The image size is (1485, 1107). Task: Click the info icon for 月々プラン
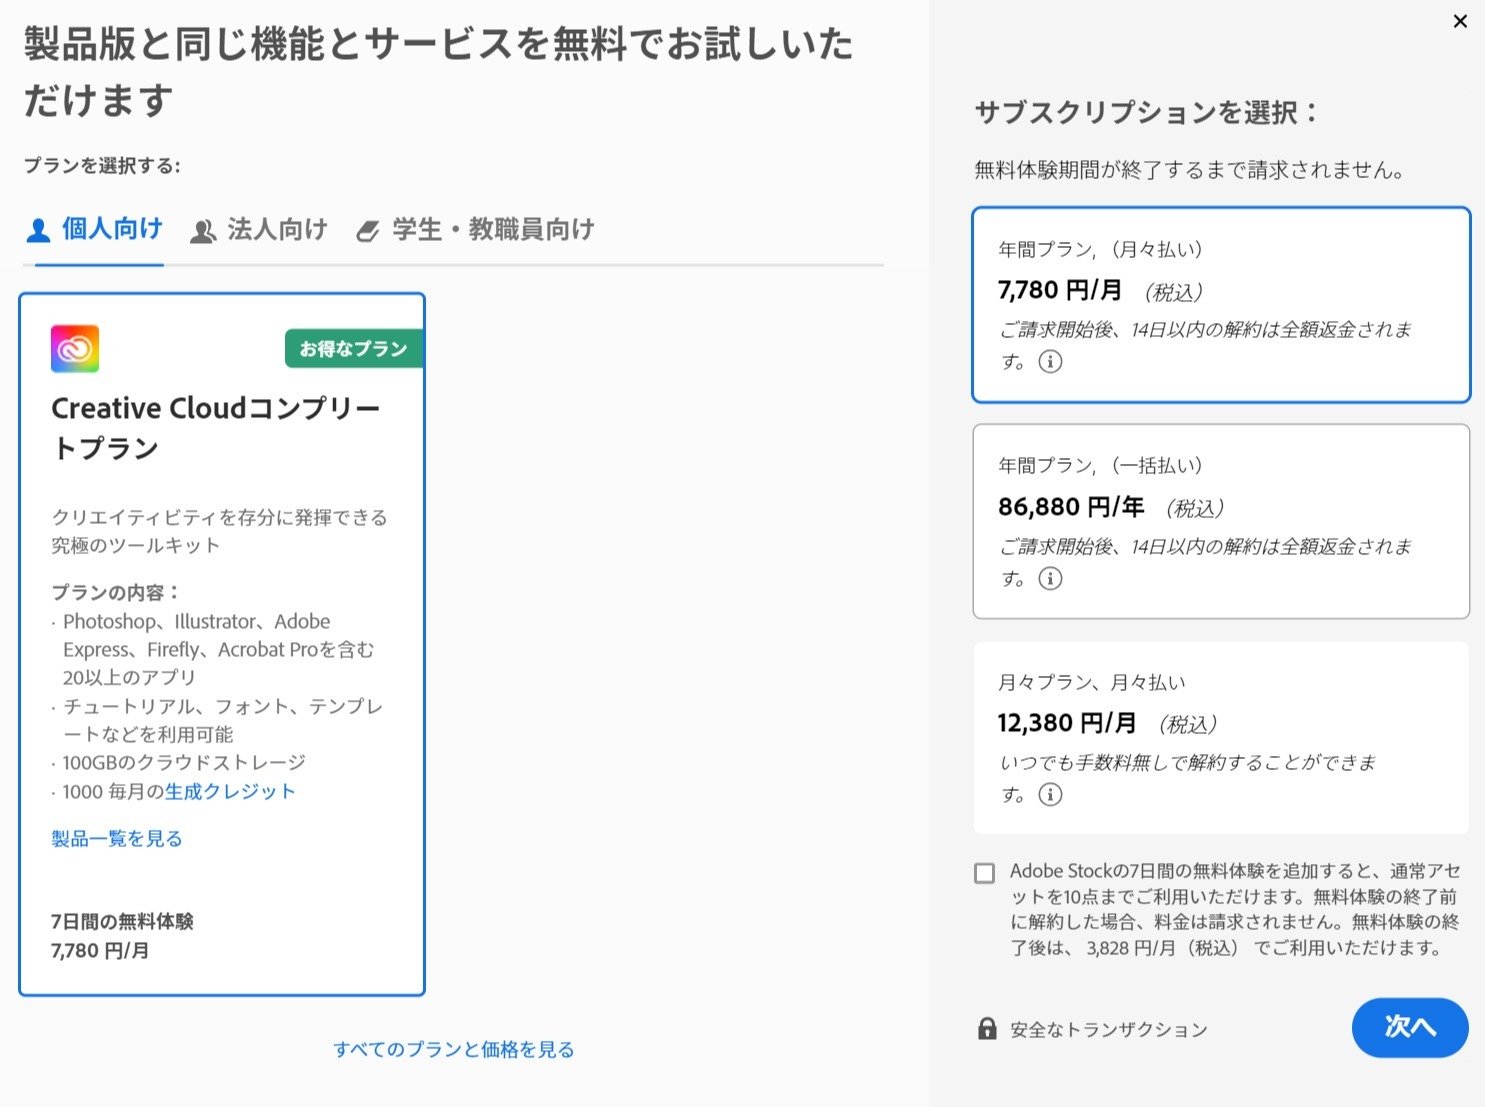pyautogui.click(x=1050, y=795)
